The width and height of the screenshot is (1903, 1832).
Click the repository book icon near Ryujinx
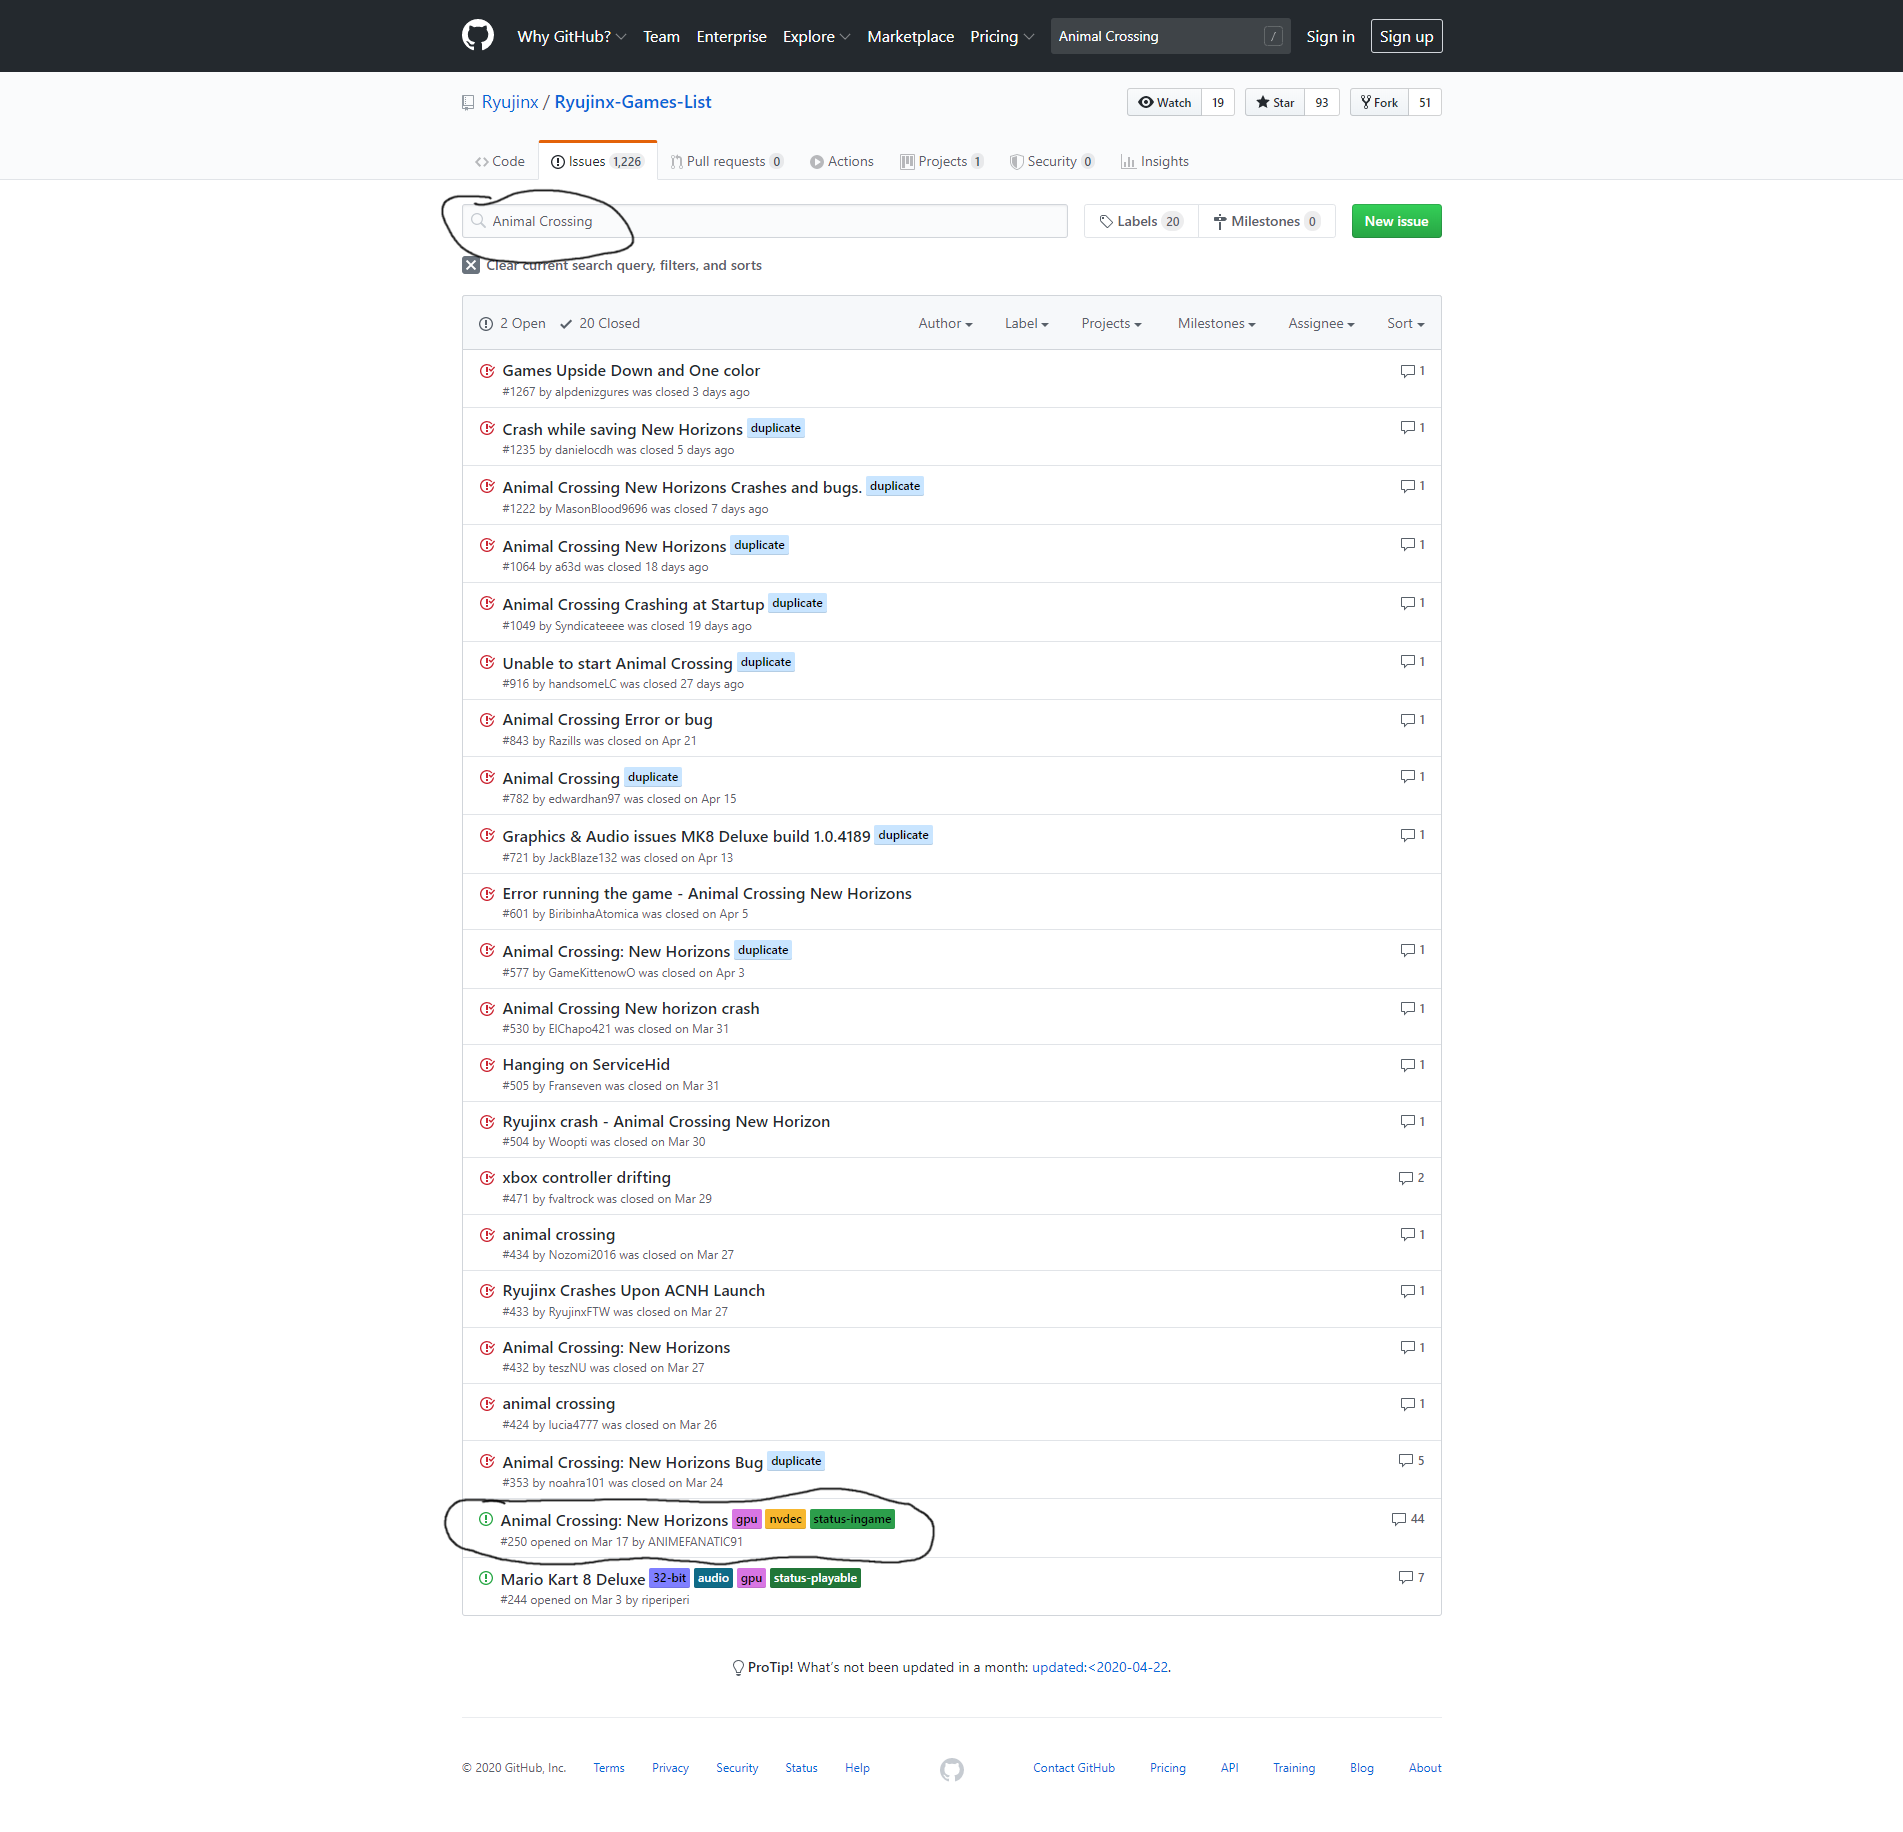(x=468, y=103)
